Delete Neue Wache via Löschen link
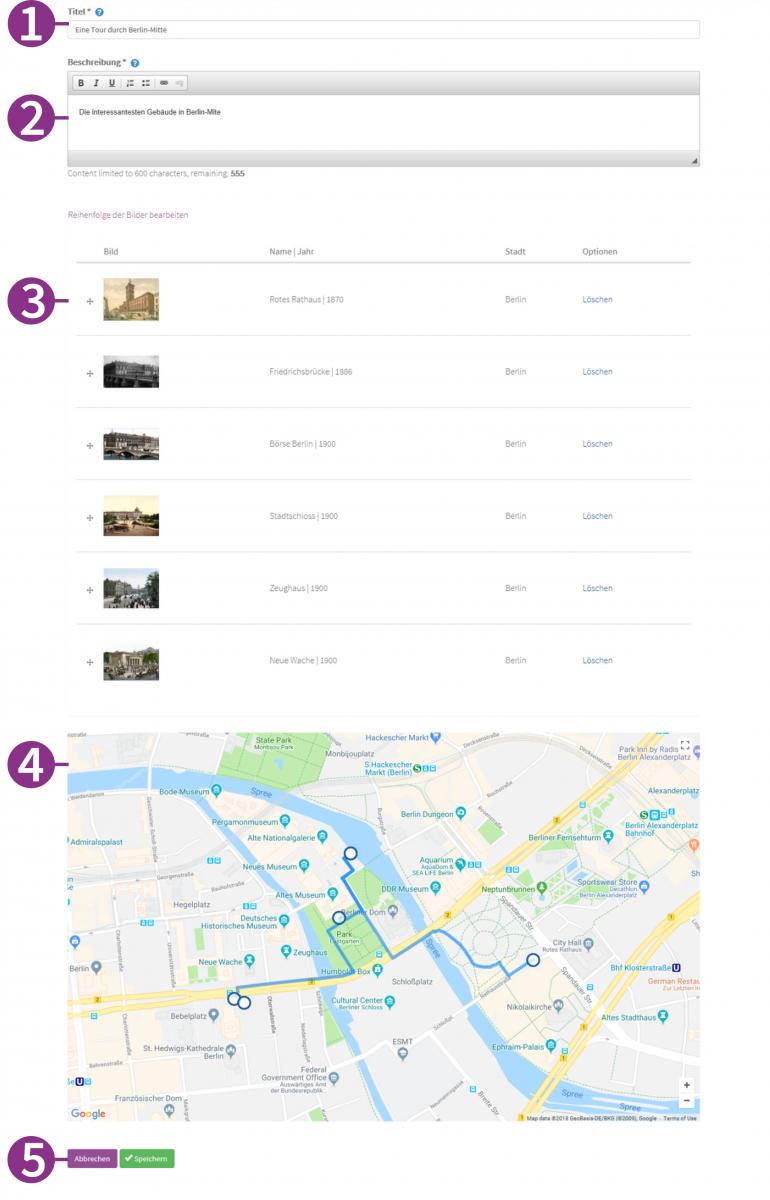This screenshot has height=1200, width=770. [x=597, y=661]
